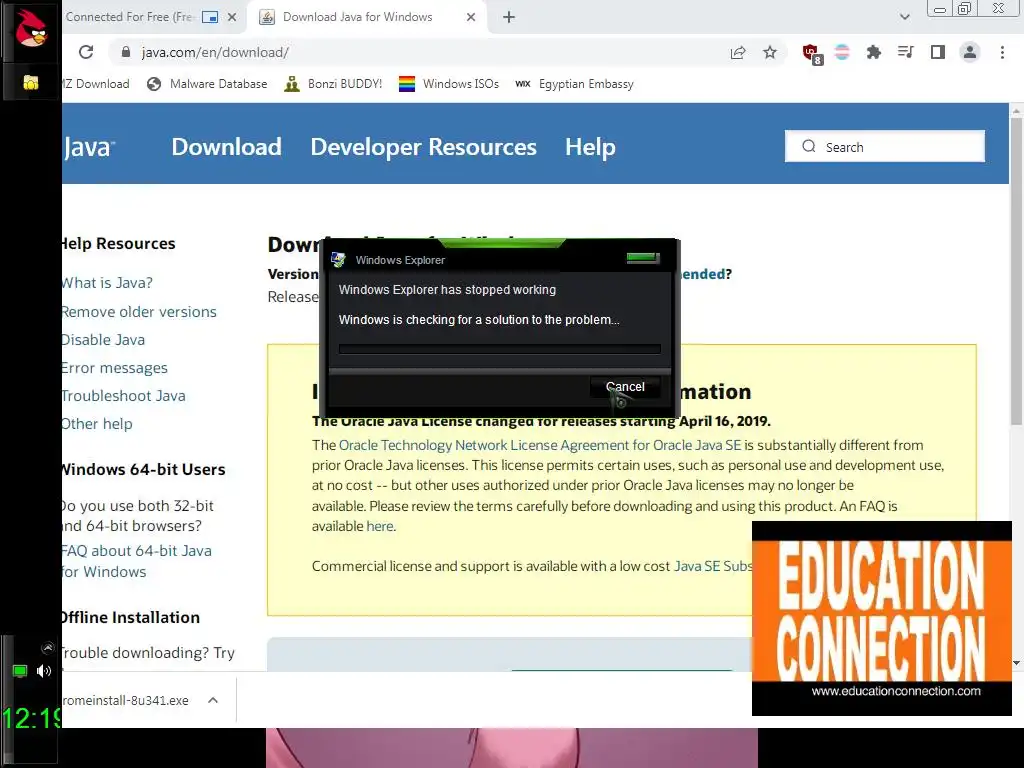
Task: Click the Education Connection advertisement
Action: pyautogui.click(x=882, y=618)
